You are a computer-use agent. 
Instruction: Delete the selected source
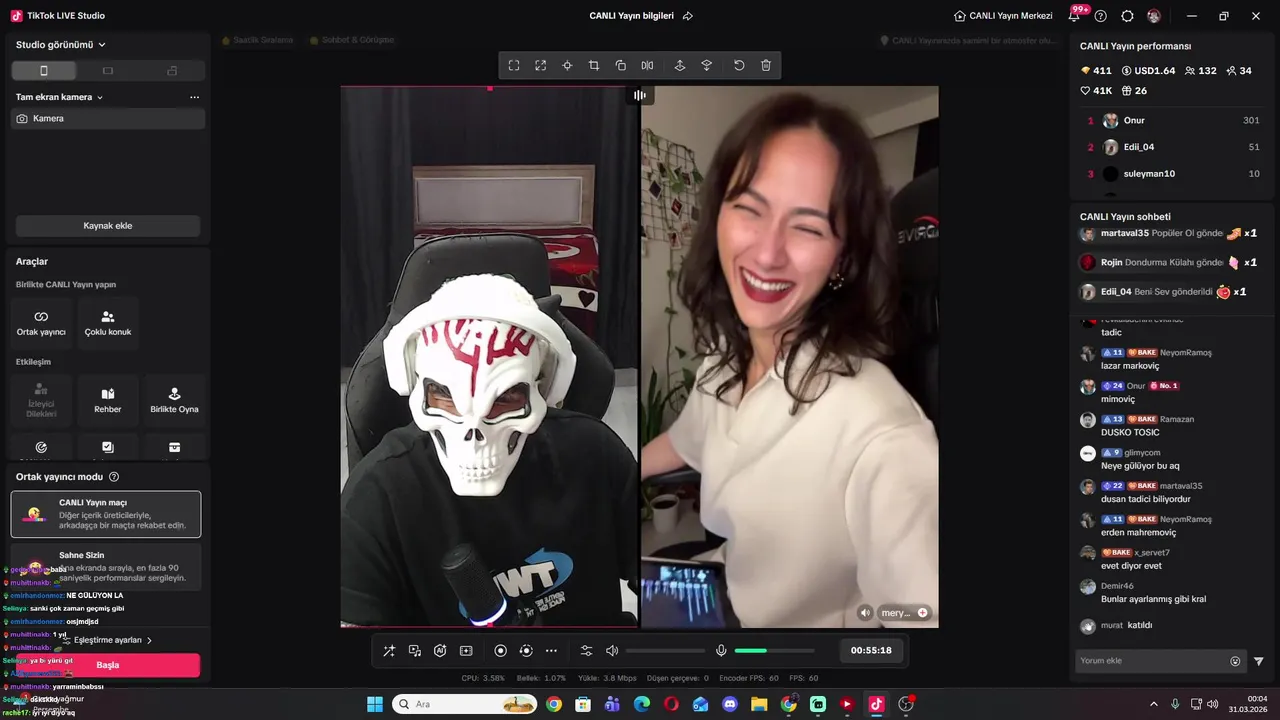(x=766, y=65)
